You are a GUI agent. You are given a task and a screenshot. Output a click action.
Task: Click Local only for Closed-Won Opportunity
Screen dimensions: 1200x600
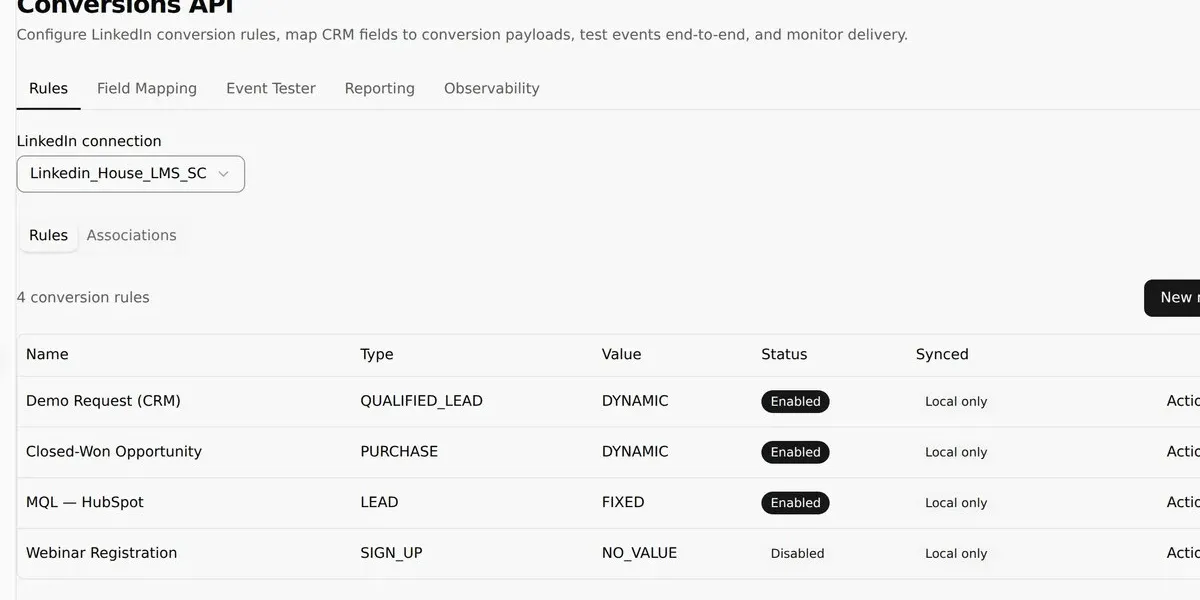[x=956, y=452]
